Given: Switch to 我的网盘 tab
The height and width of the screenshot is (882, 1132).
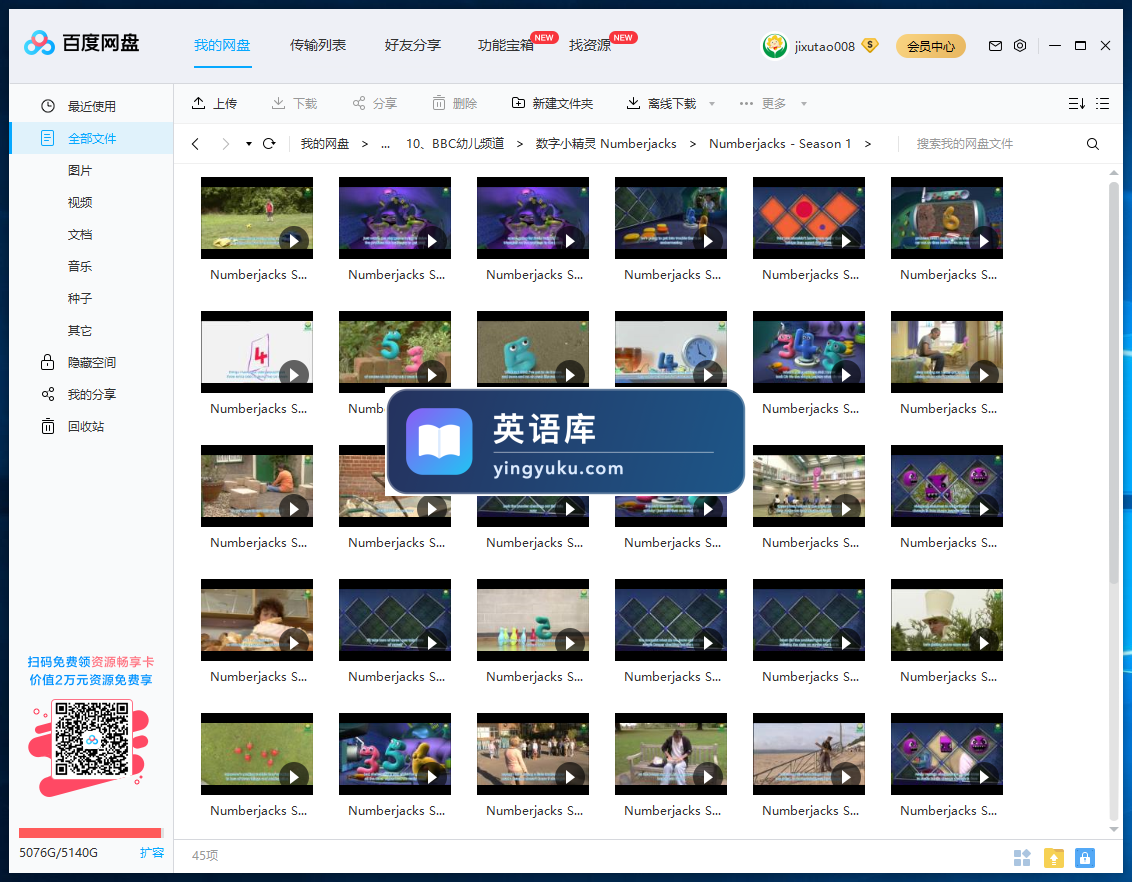Looking at the screenshot, I should point(222,45).
